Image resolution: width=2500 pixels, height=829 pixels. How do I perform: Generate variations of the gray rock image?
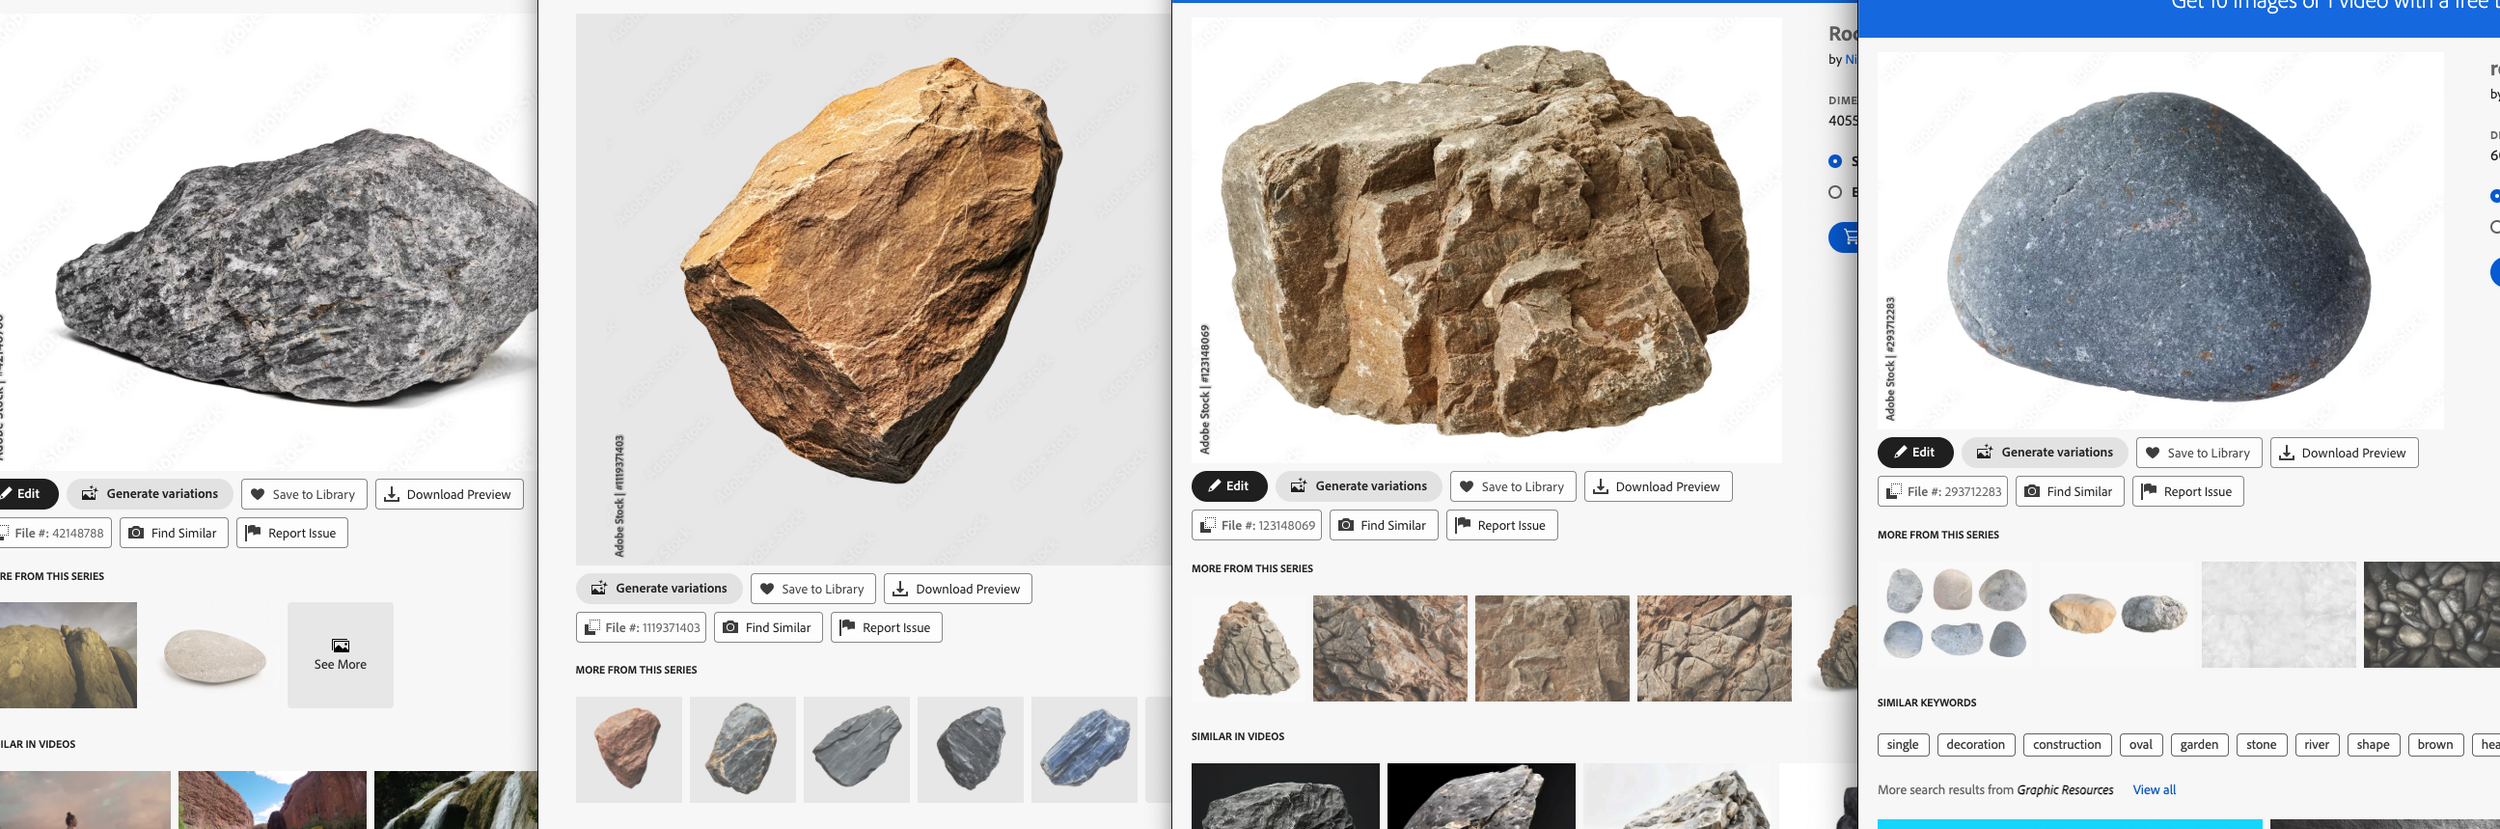(x=150, y=494)
